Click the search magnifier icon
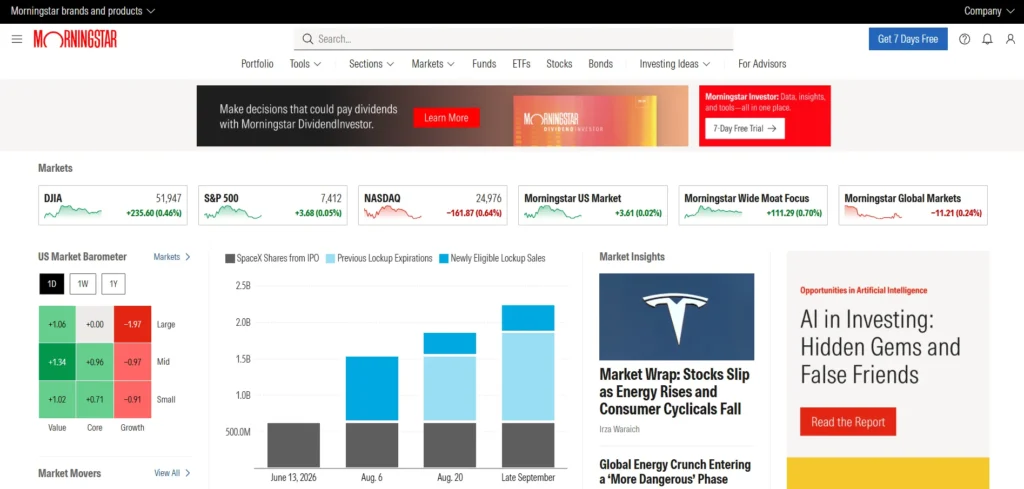 308,39
